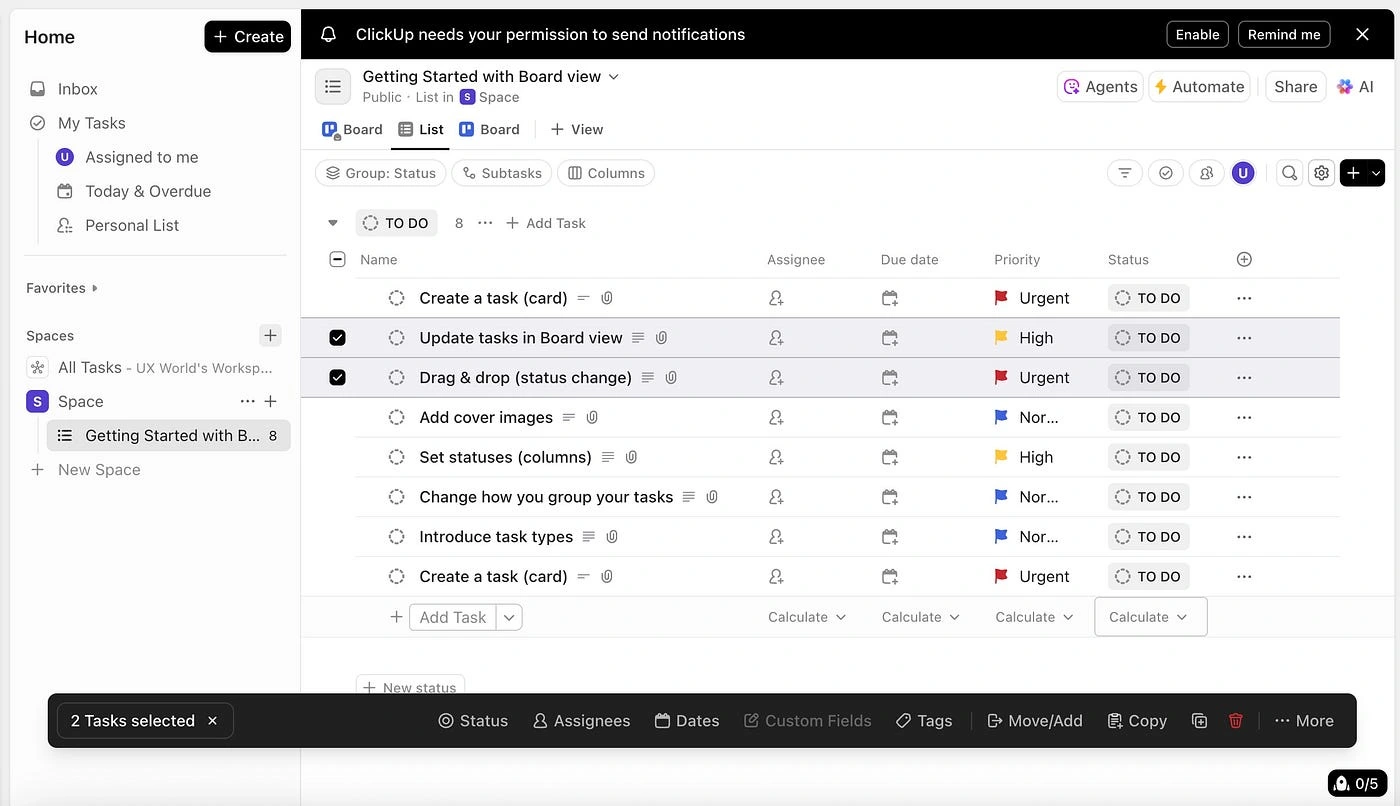Click the Space ellipsis options in sidebar
This screenshot has width=1400, height=806.
pos(248,401)
